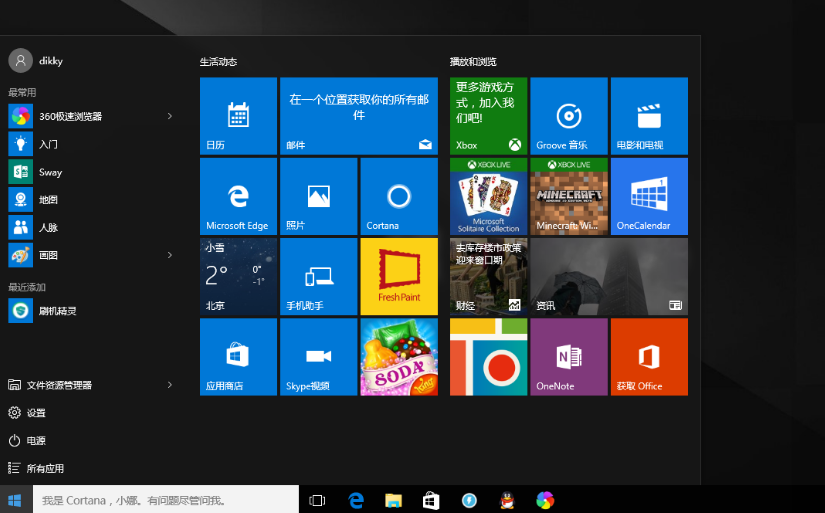Screen dimensions: 825x513
Task: Open QQ penguin icon on taskbar
Action: (x=507, y=500)
